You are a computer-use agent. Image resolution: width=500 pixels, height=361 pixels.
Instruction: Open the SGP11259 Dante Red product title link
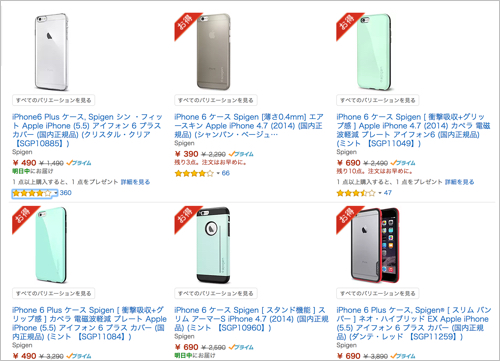tap(414, 323)
